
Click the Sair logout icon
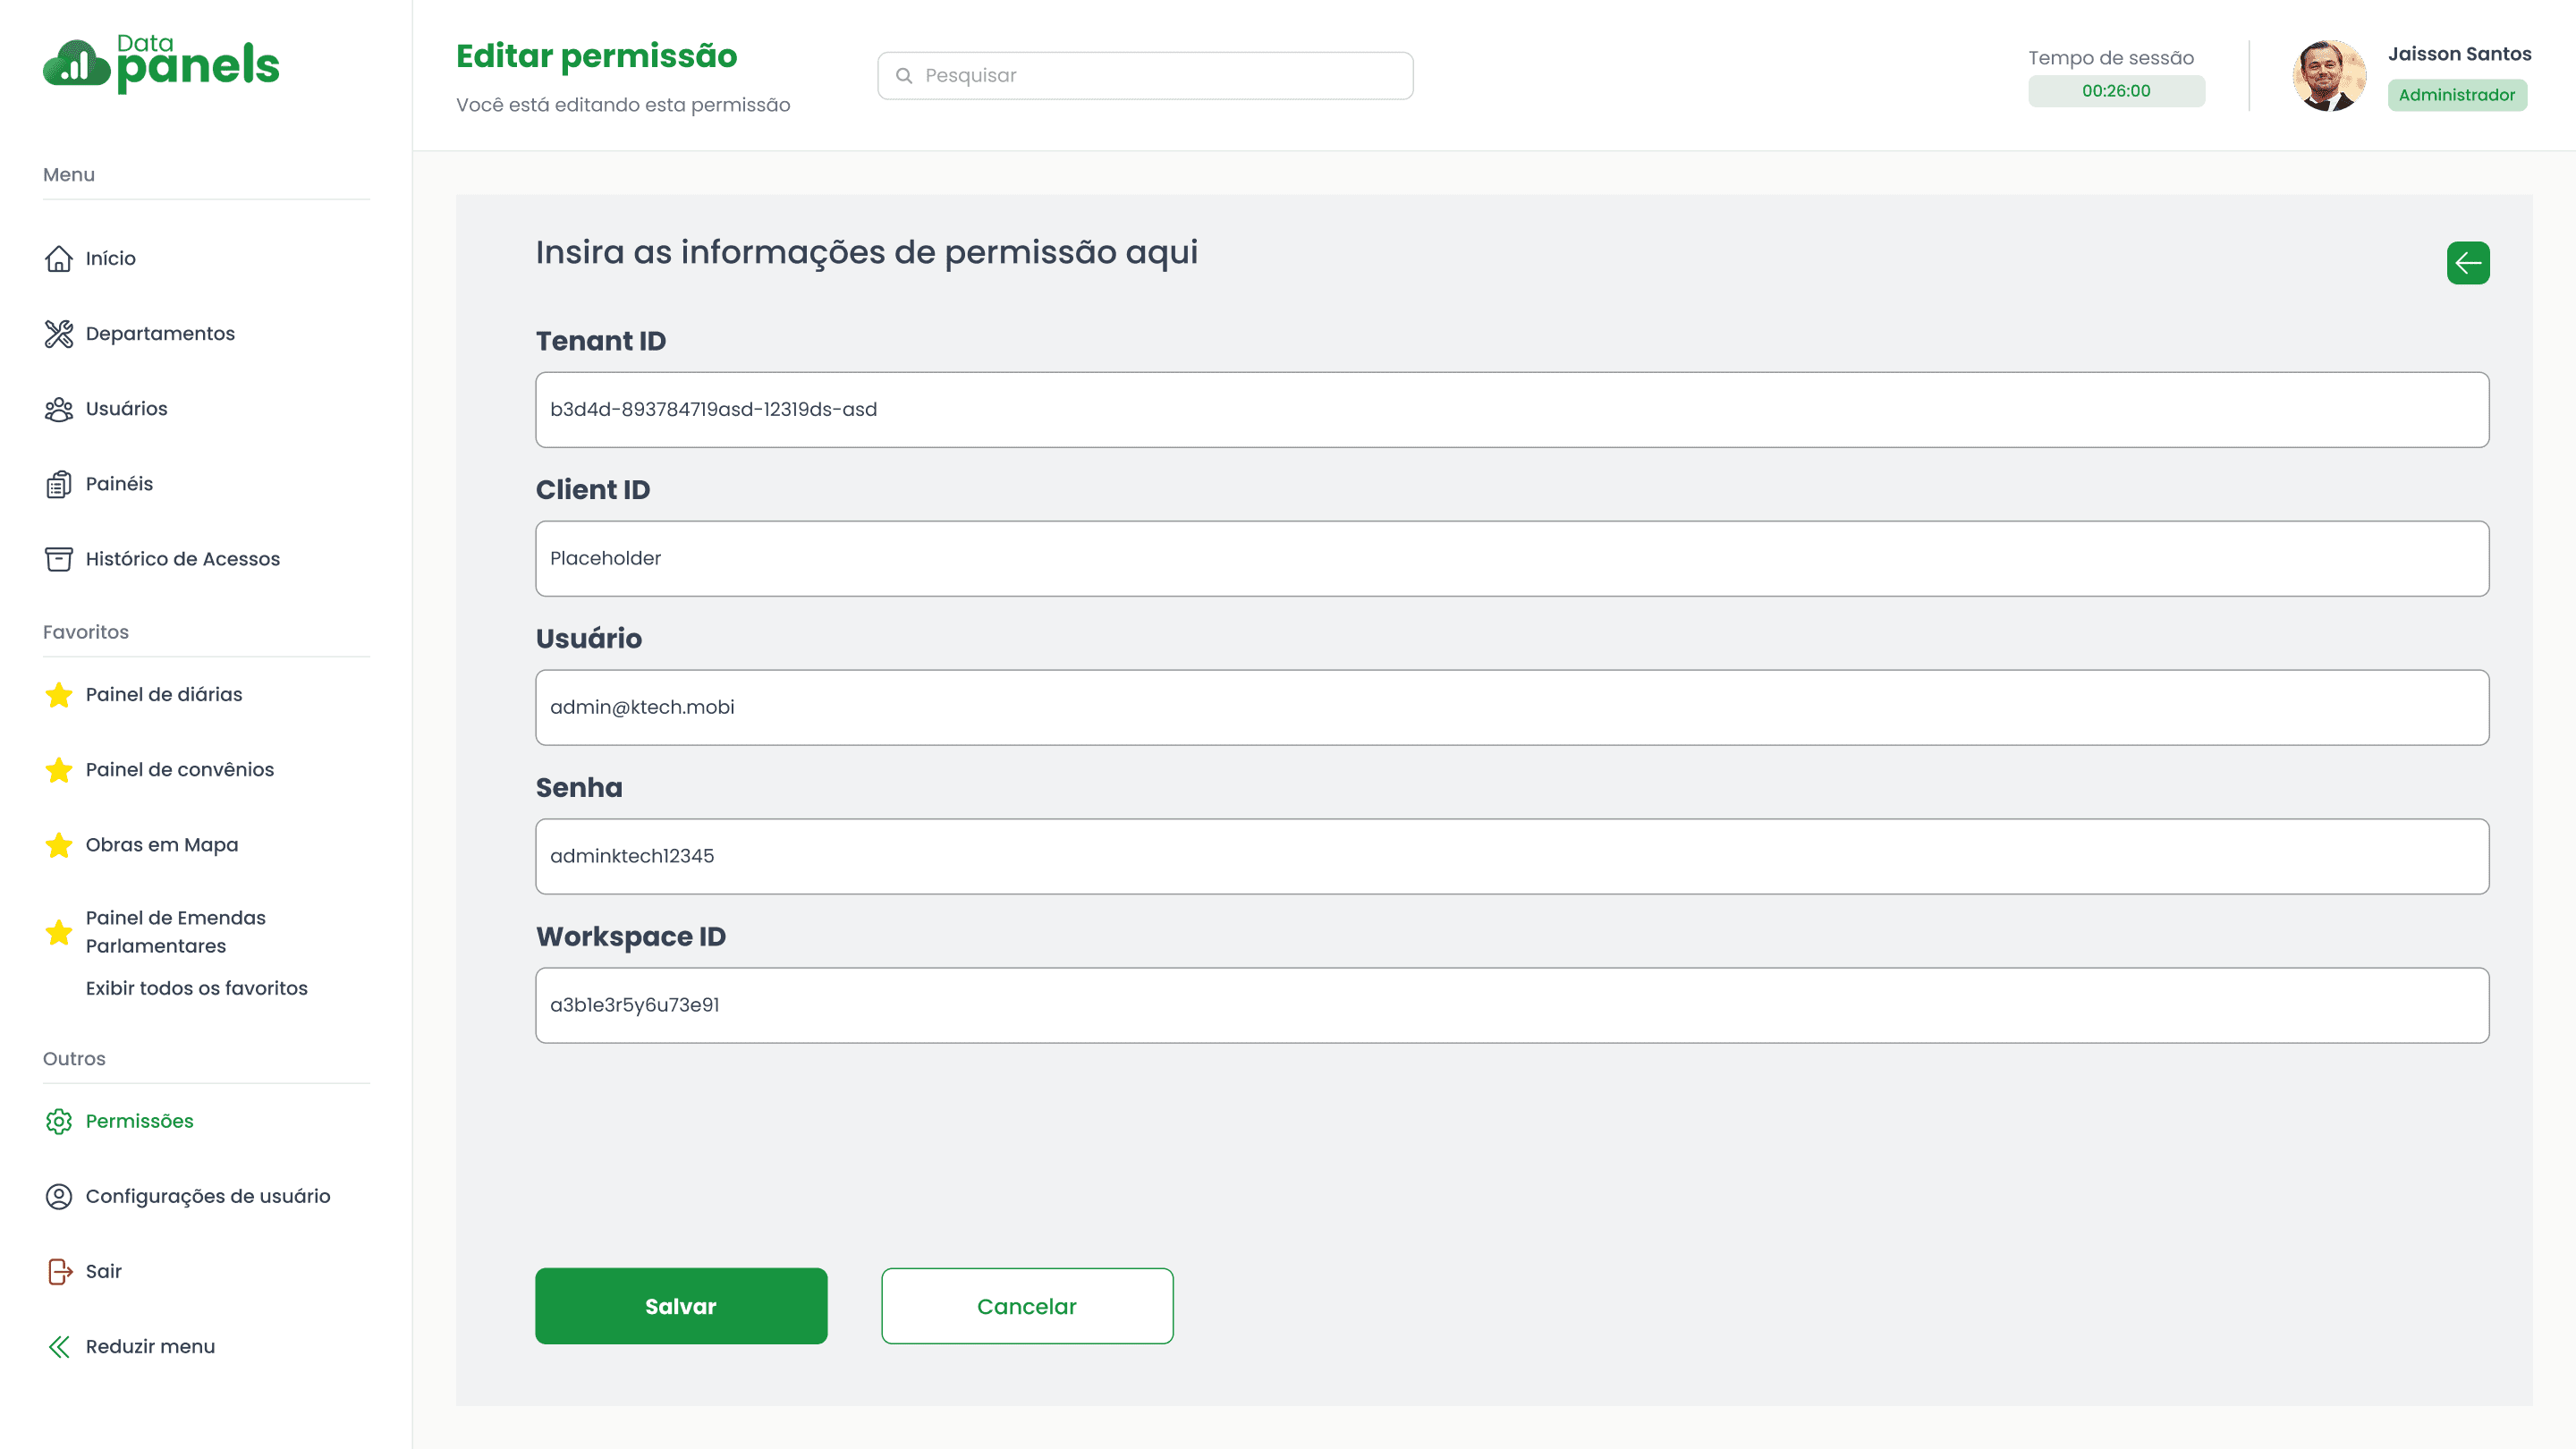pyautogui.click(x=59, y=1271)
